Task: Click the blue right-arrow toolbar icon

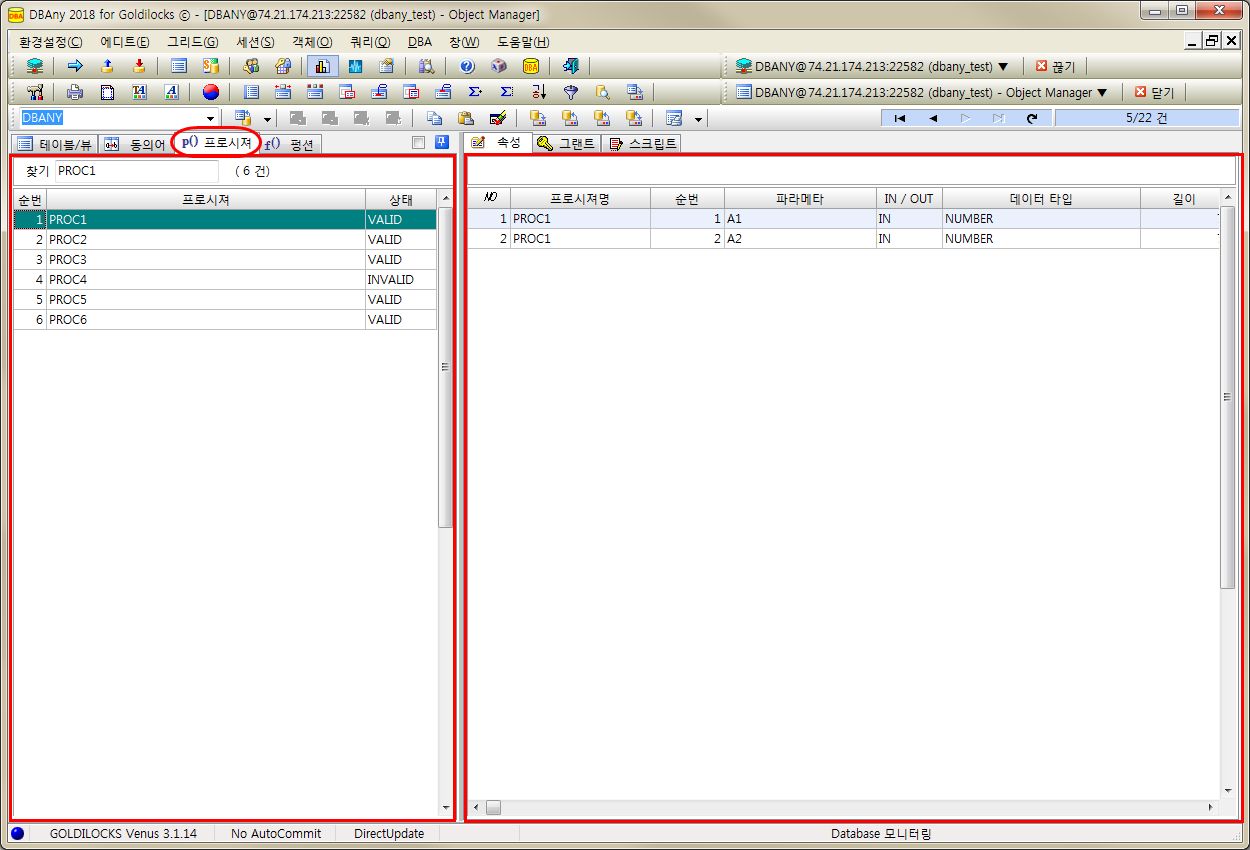Action: coord(75,66)
